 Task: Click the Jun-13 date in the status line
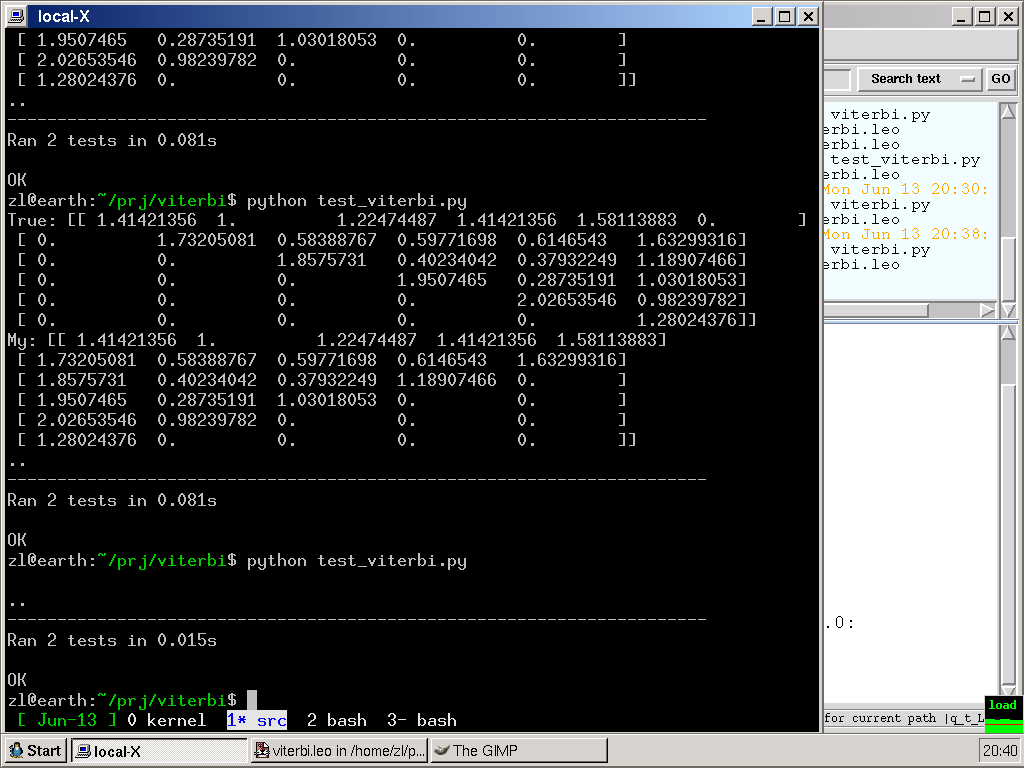click(x=67, y=720)
